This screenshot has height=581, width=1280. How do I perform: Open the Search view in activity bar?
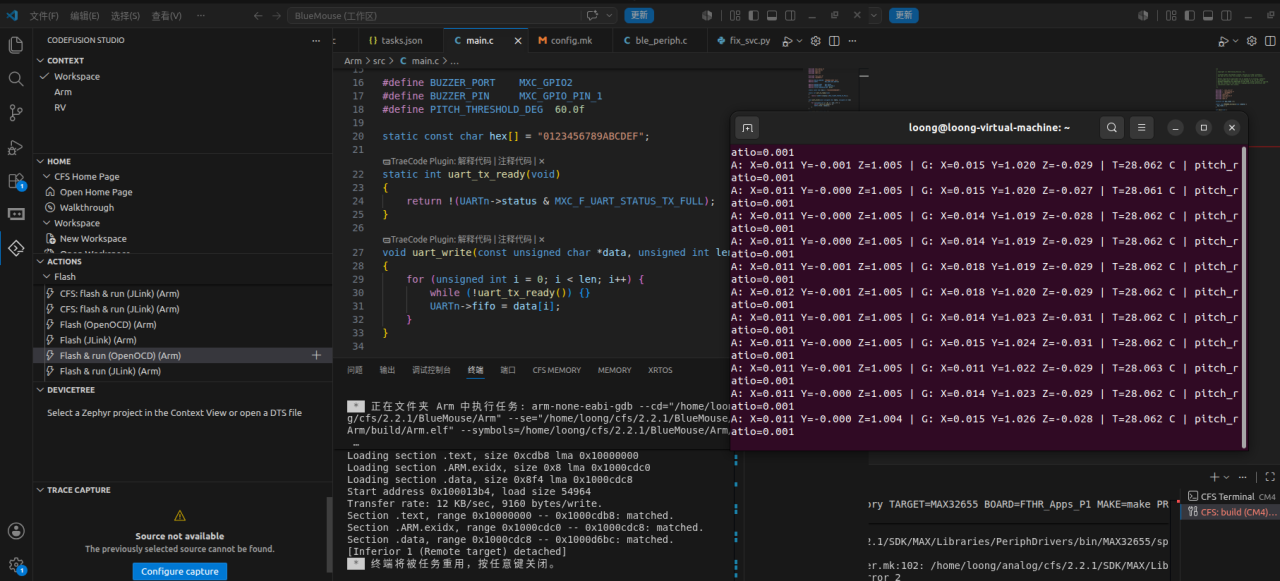click(x=16, y=79)
